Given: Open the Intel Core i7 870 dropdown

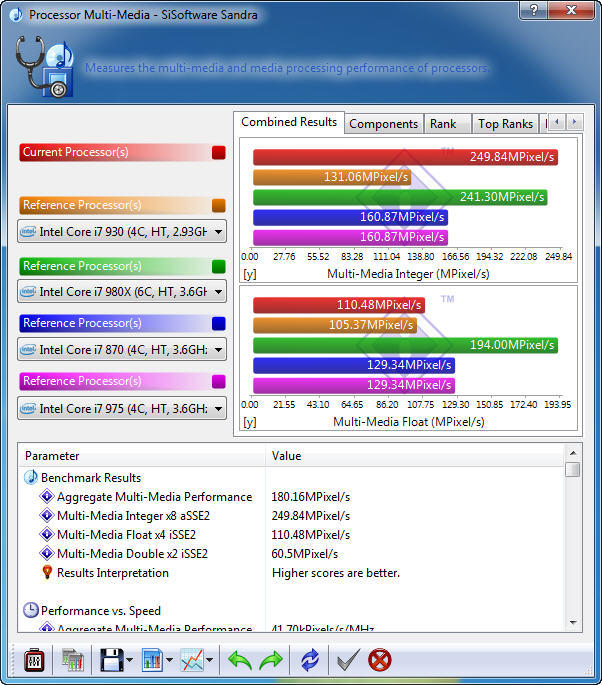Looking at the screenshot, I should [122, 349].
